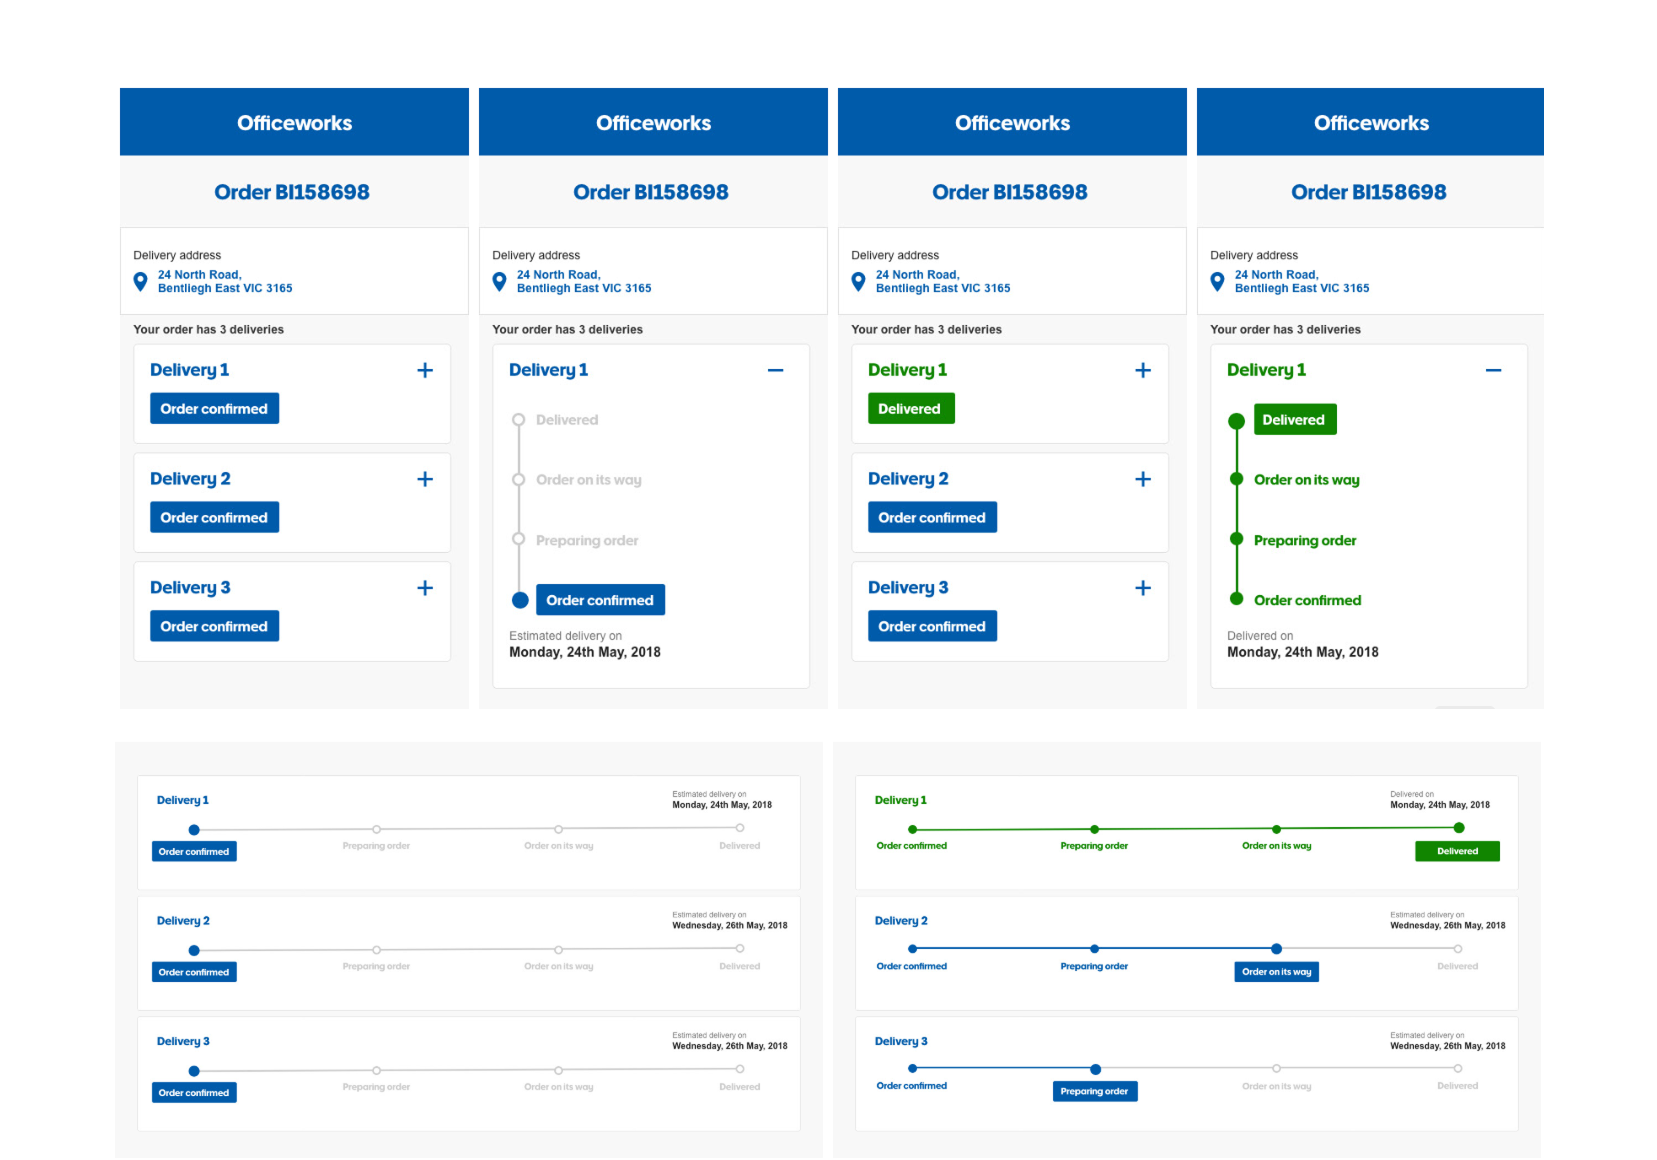Click blue Order confirmed dot, Delivery 3 row, bottom-right panel
Viewport: 1657px width, 1160px height.
click(x=912, y=1069)
